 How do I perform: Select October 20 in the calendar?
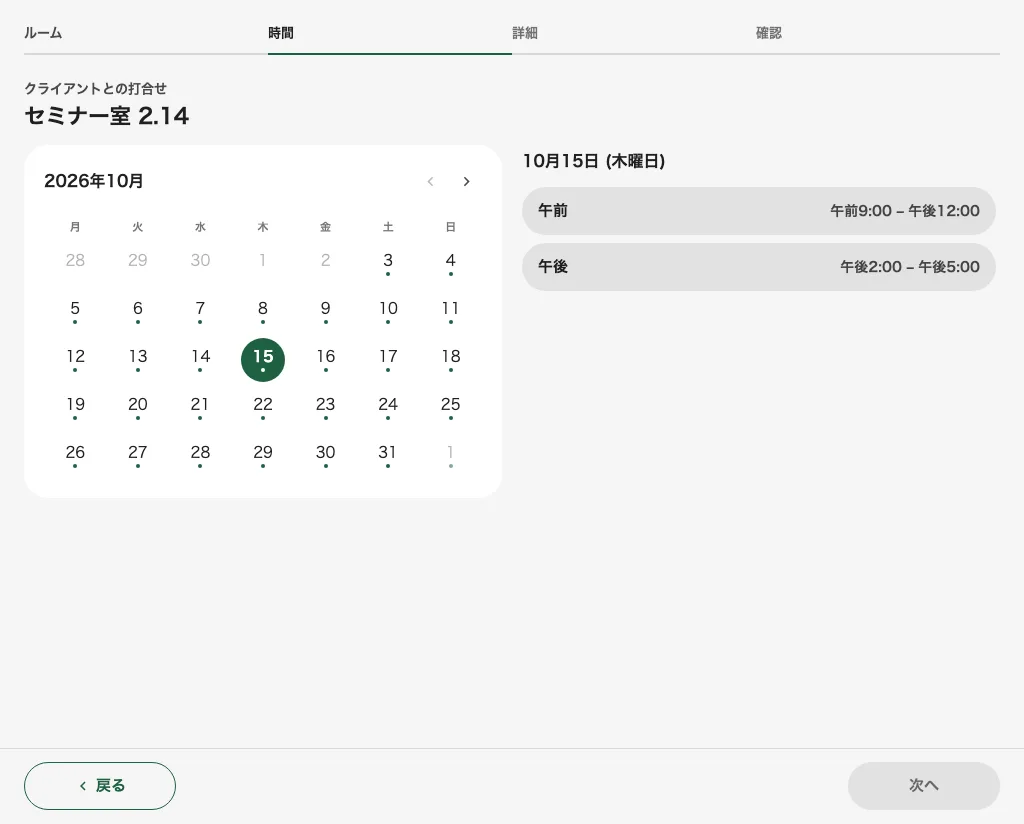tap(138, 407)
